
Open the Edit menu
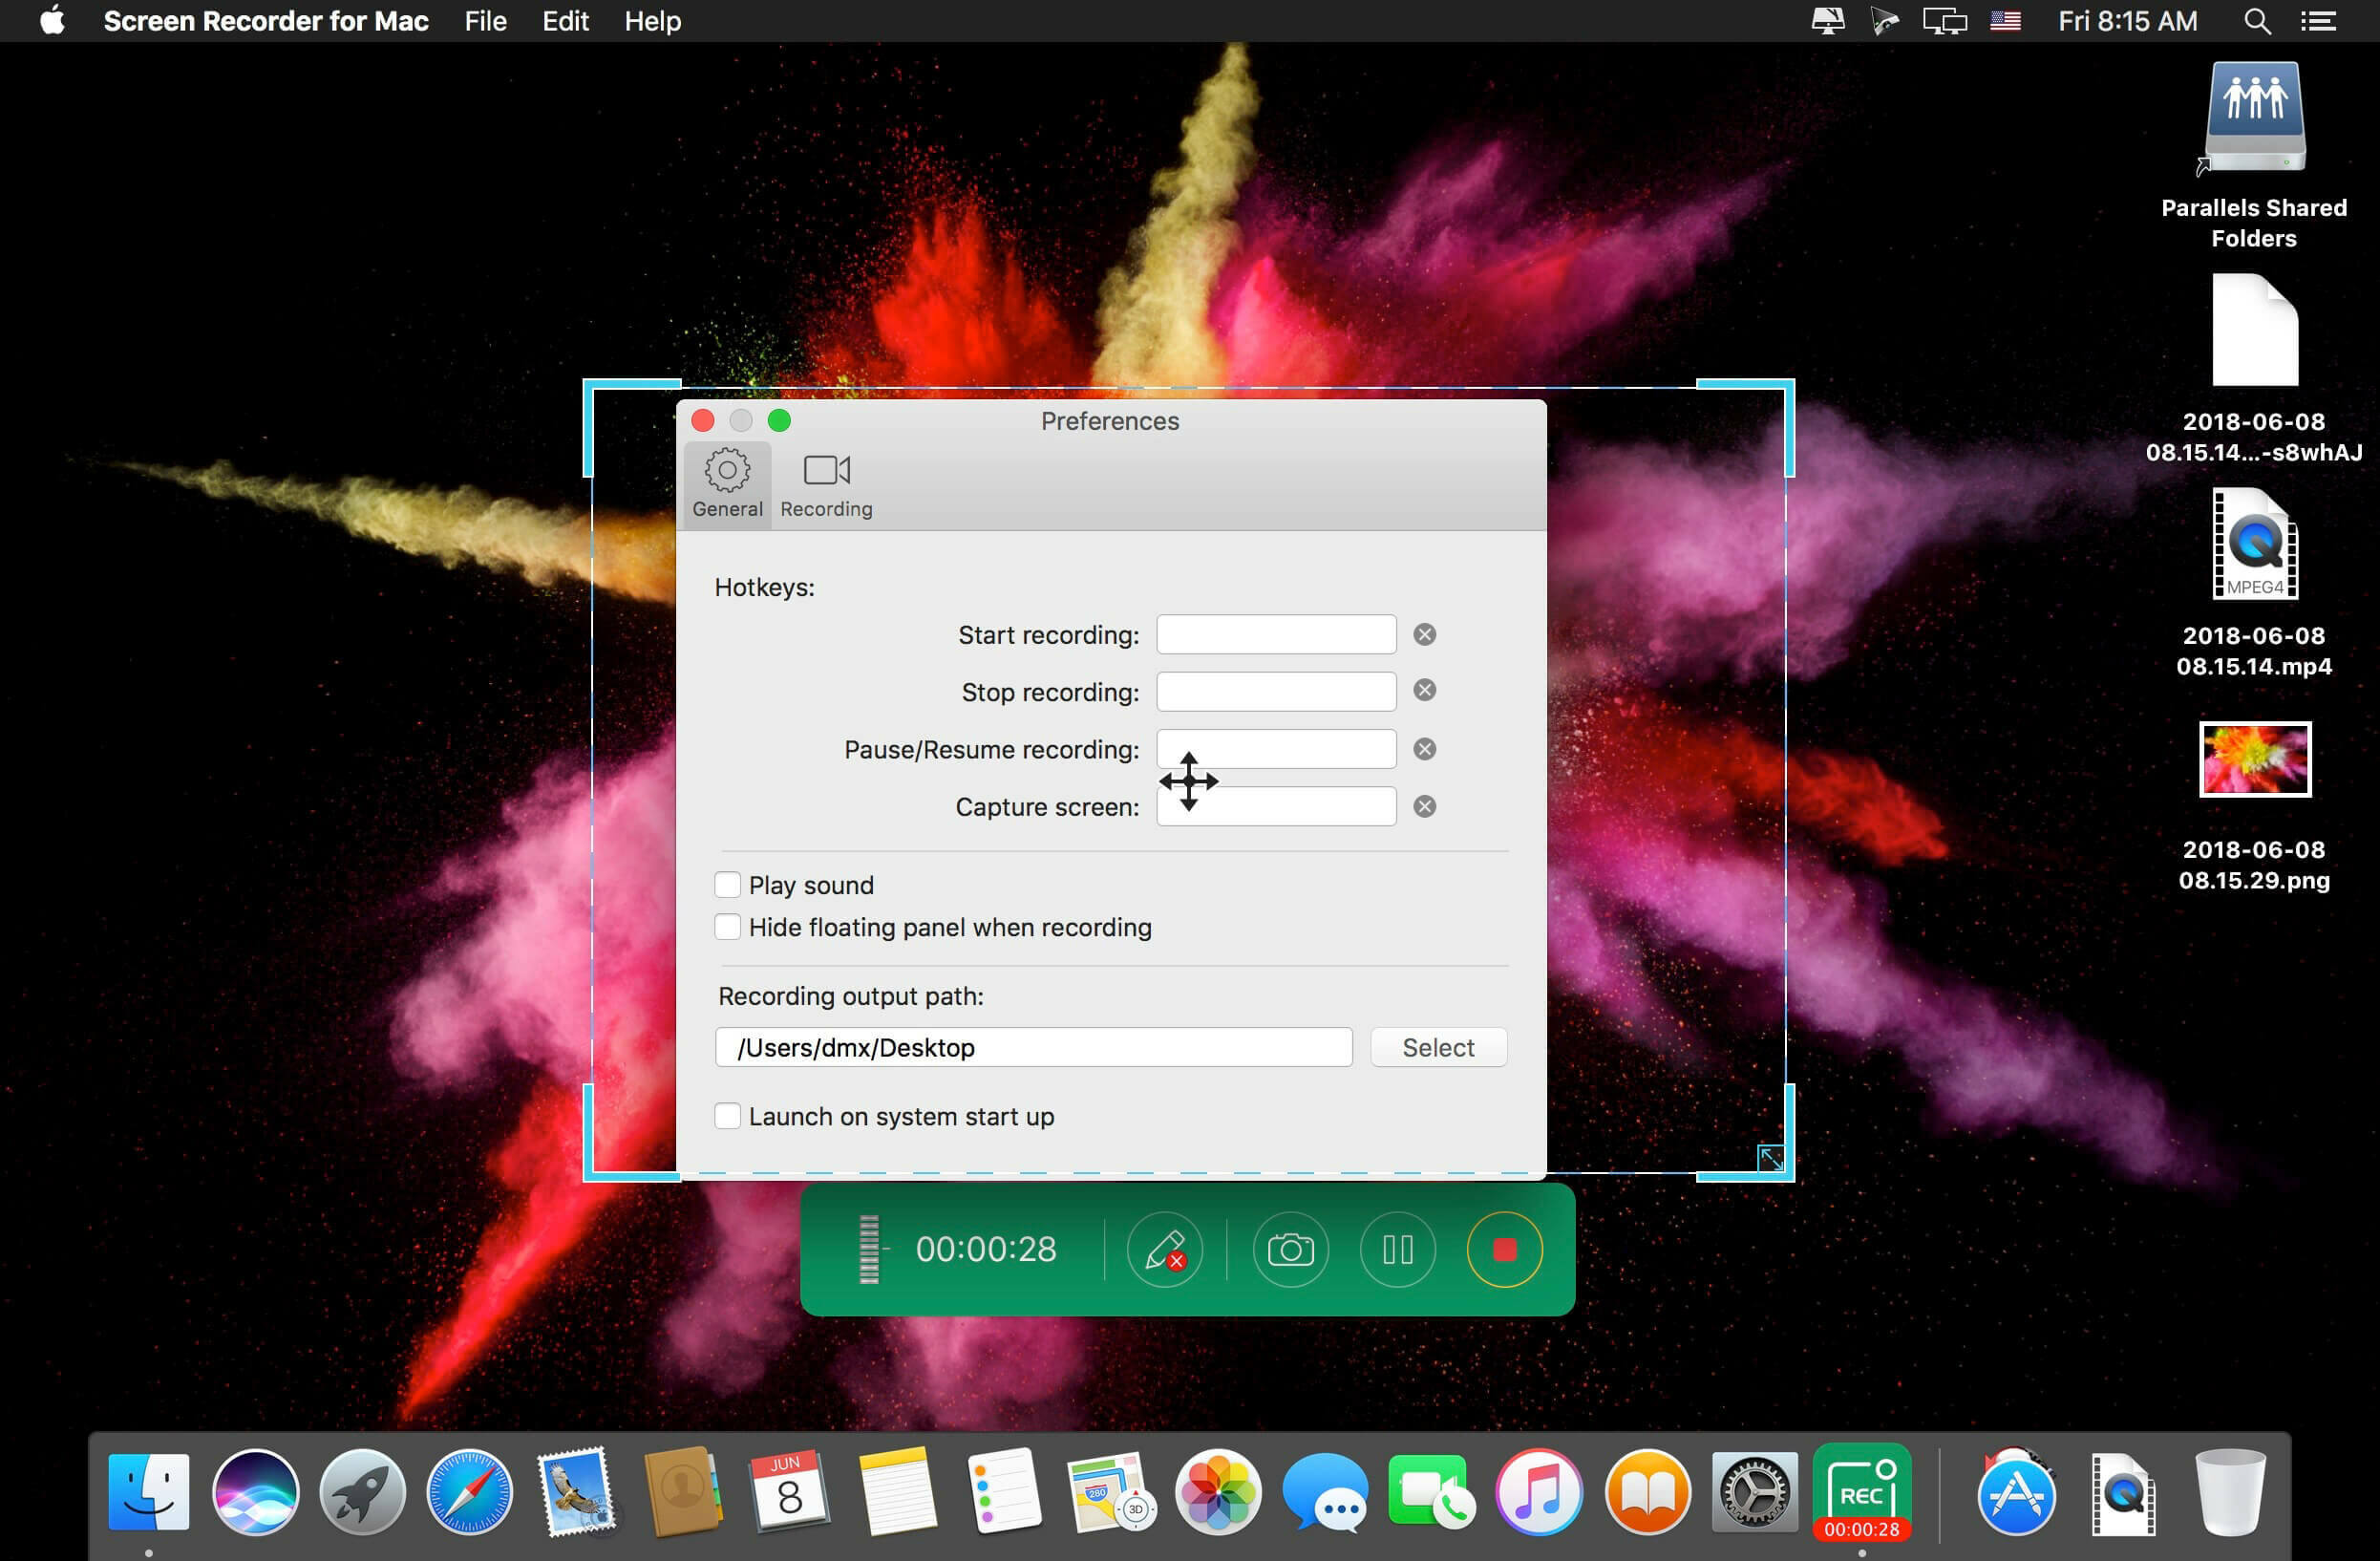[565, 21]
